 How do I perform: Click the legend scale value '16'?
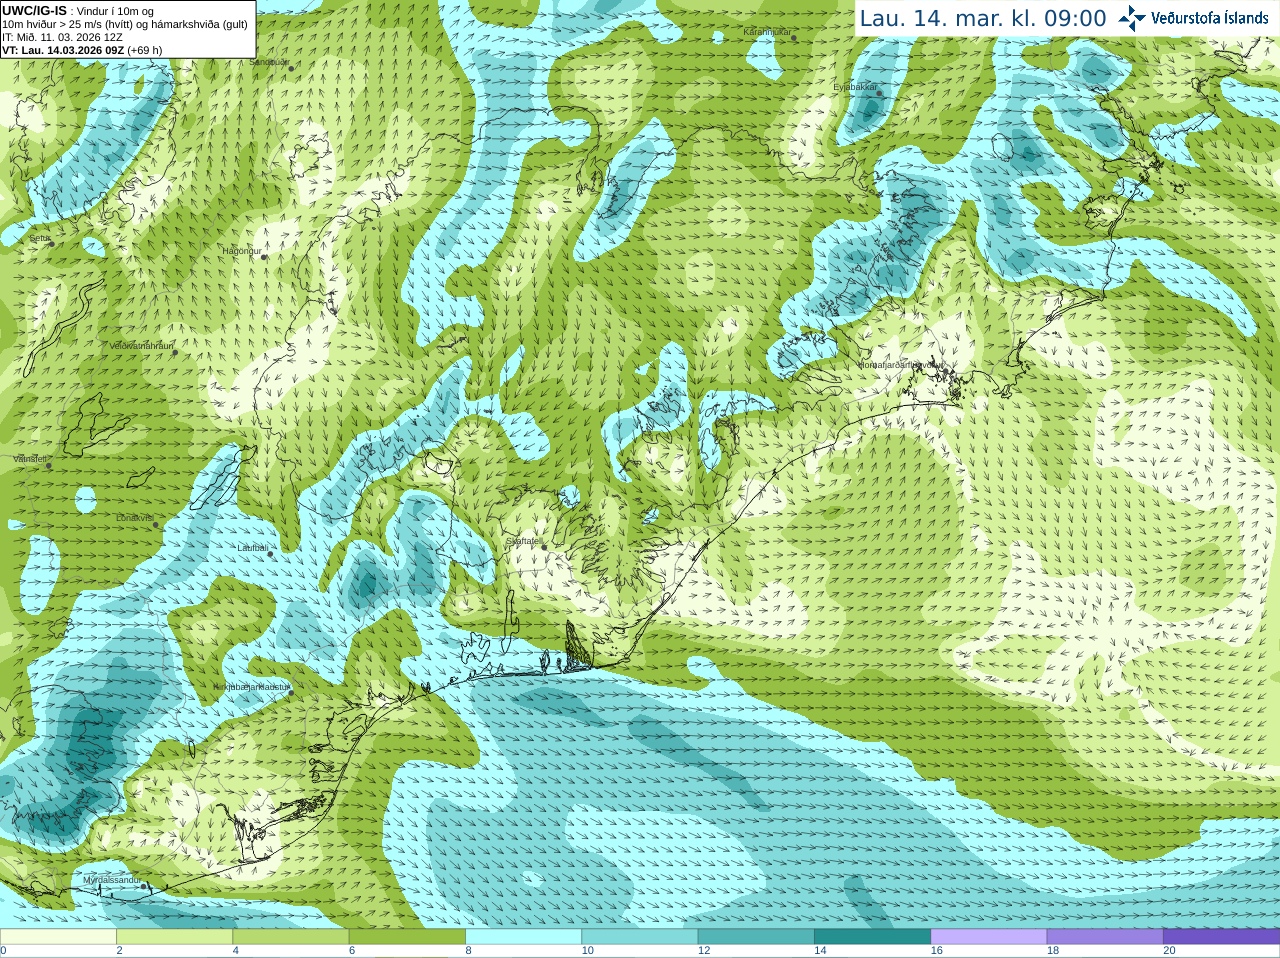(936, 951)
